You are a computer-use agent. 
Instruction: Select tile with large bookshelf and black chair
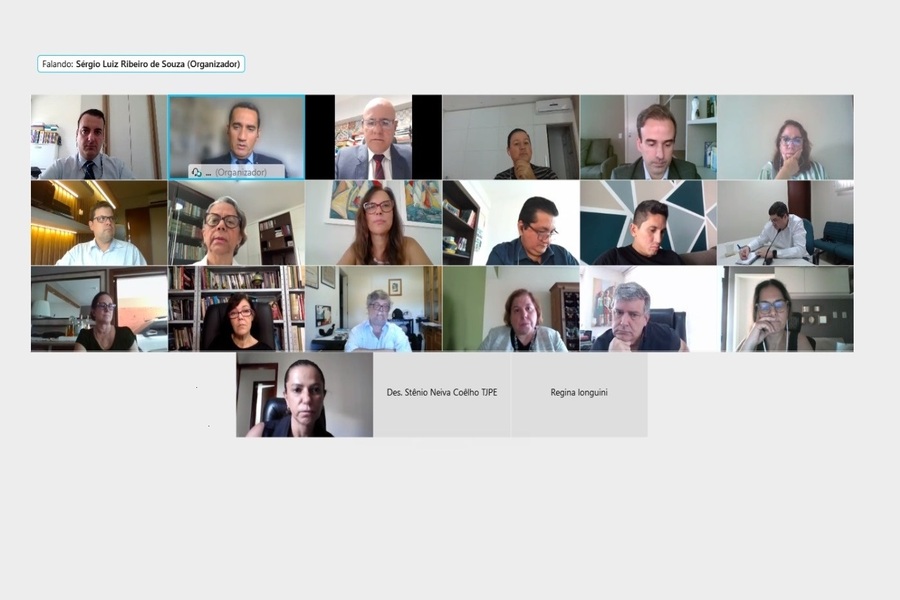(236, 309)
